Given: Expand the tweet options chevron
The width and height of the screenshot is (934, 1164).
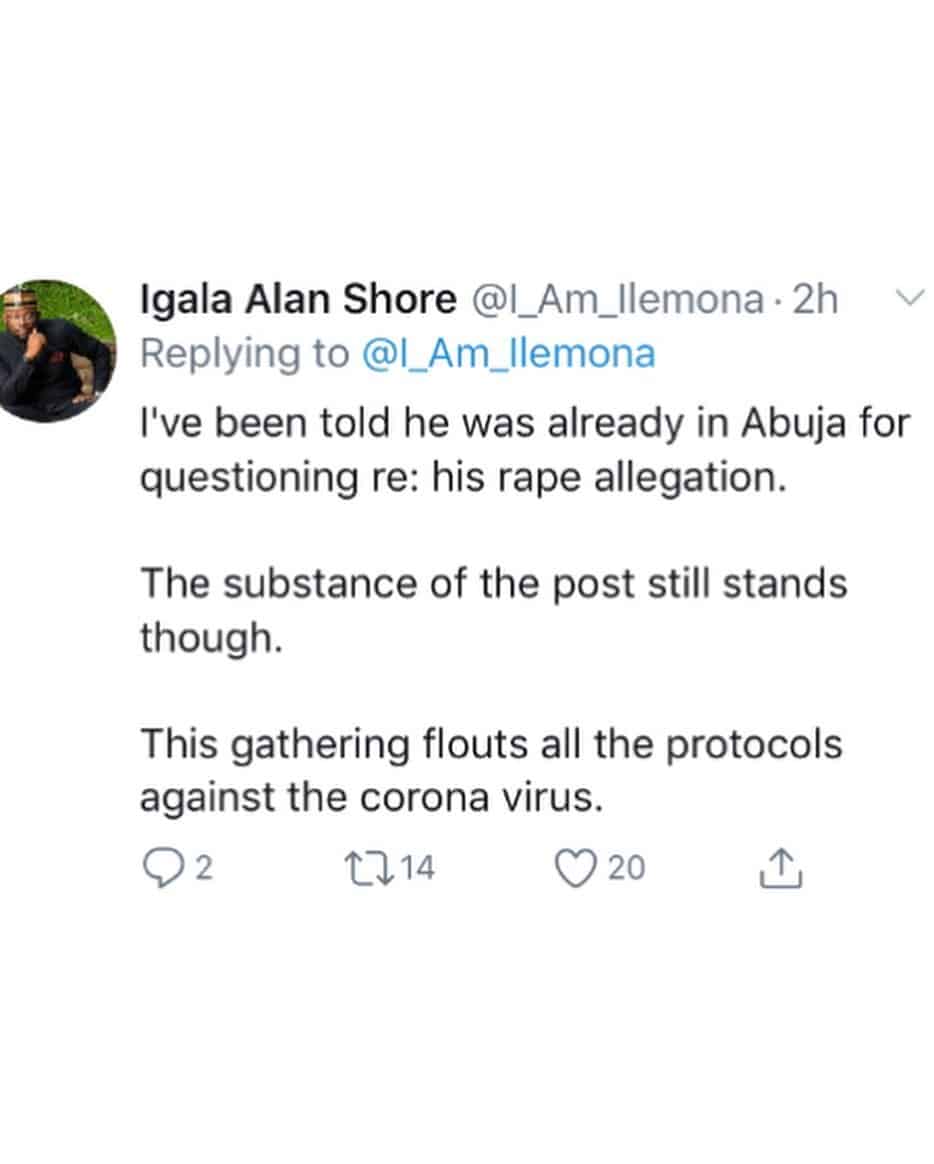Looking at the screenshot, I should 909,298.
